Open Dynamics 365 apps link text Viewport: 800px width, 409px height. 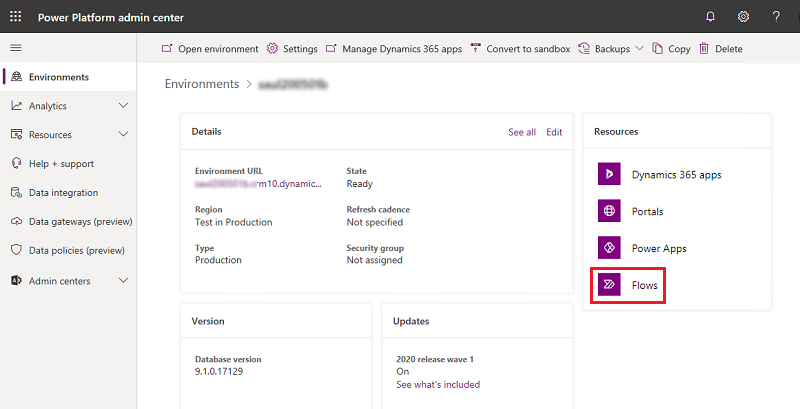click(x=677, y=174)
